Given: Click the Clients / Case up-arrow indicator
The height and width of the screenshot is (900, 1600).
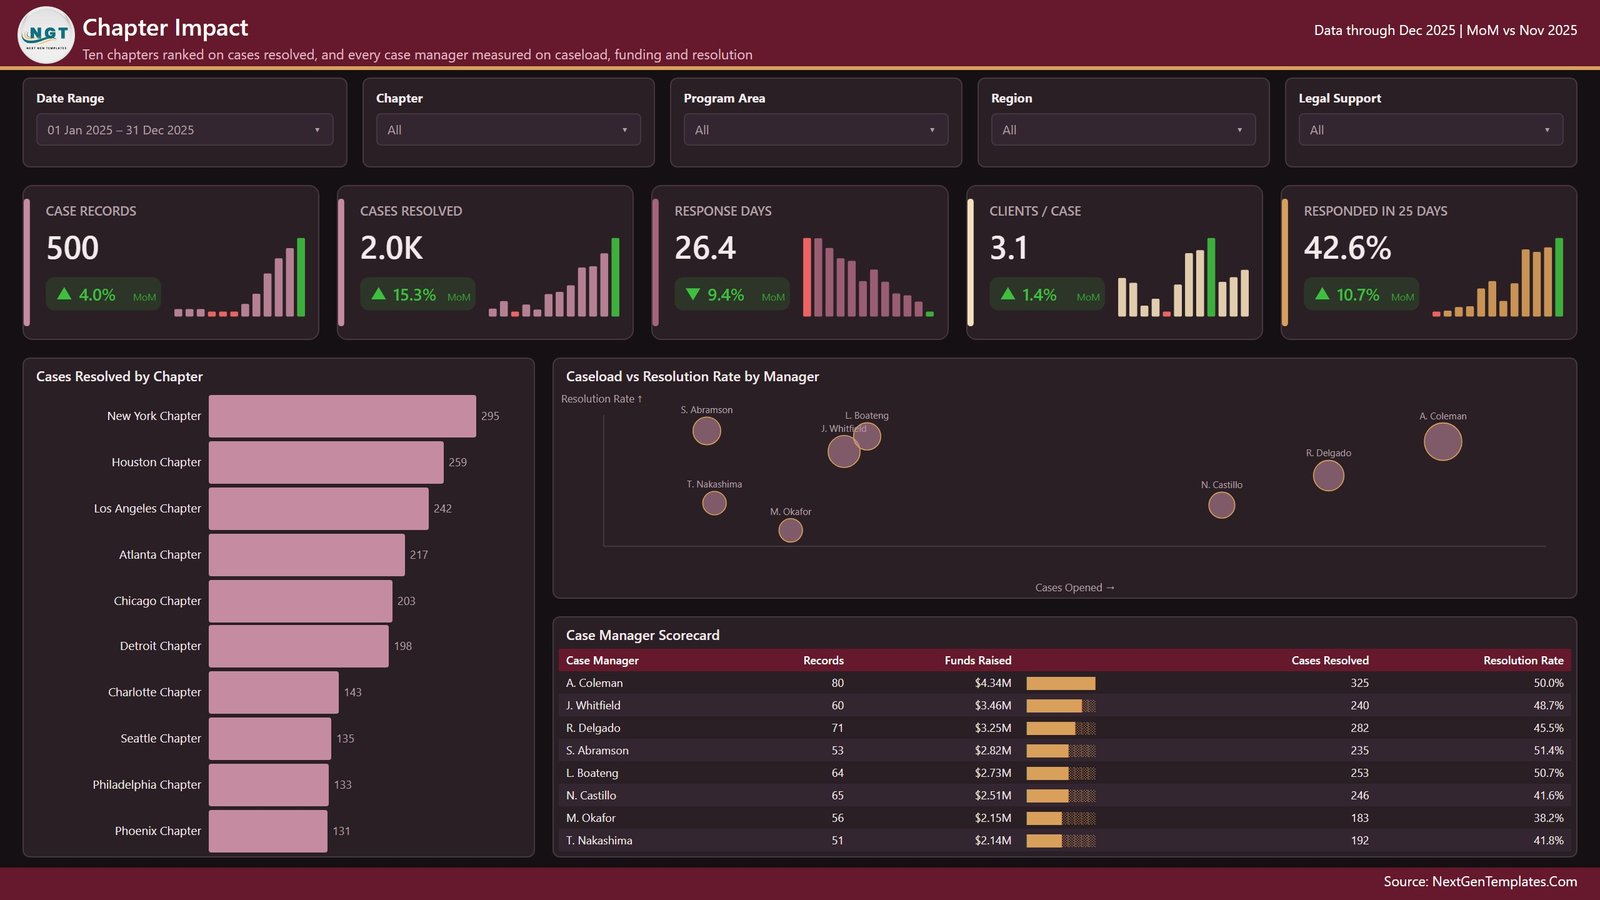Looking at the screenshot, I should (x=1008, y=294).
